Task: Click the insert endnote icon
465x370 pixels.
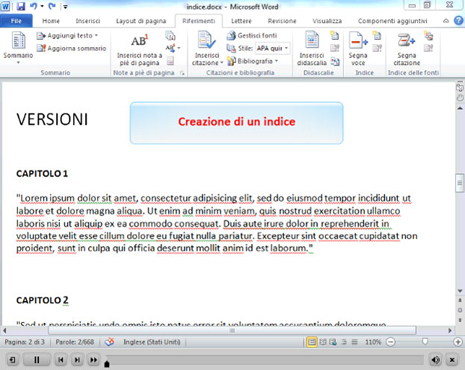Action: [170, 36]
